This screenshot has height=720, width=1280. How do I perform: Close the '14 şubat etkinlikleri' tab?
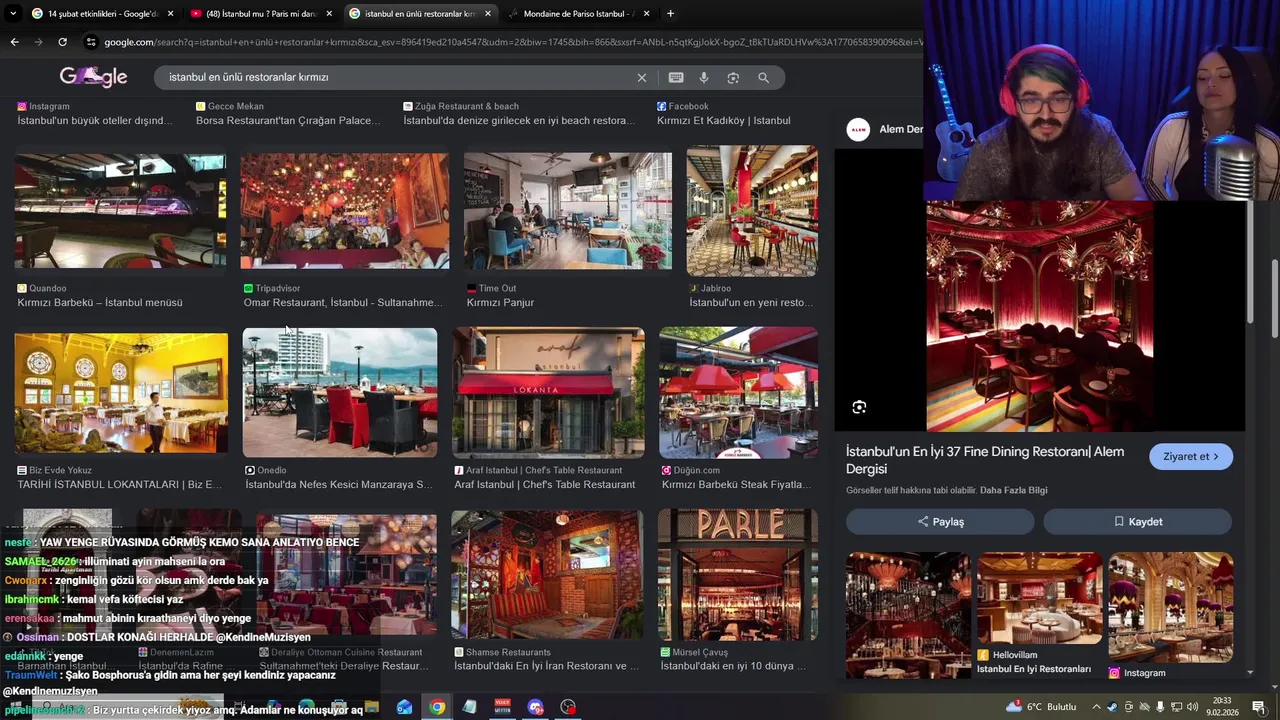pyautogui.click(x=170, y=14)
